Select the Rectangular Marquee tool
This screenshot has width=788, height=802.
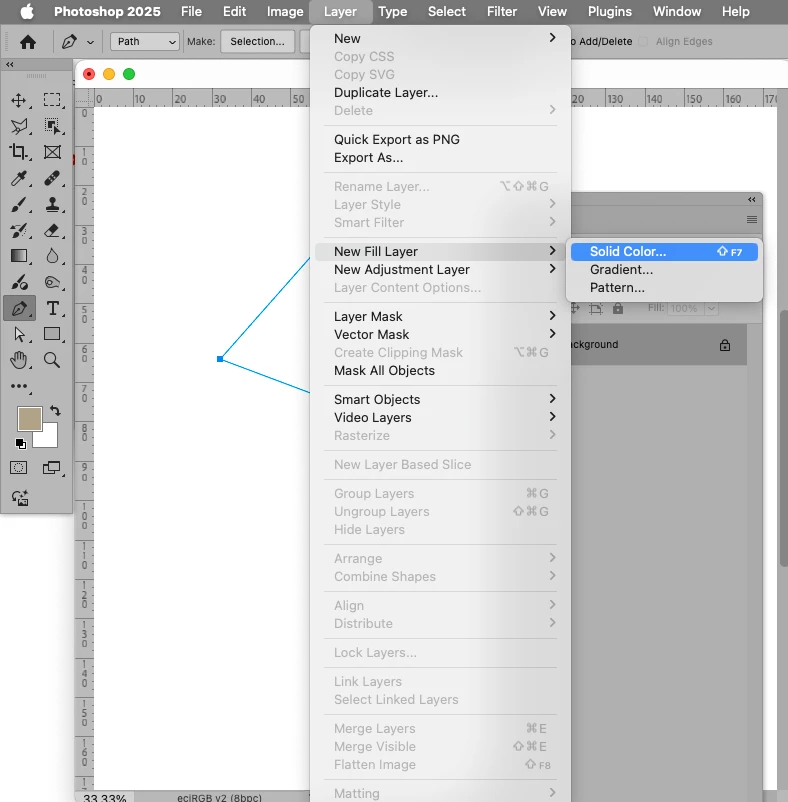[x=52, y=100]
